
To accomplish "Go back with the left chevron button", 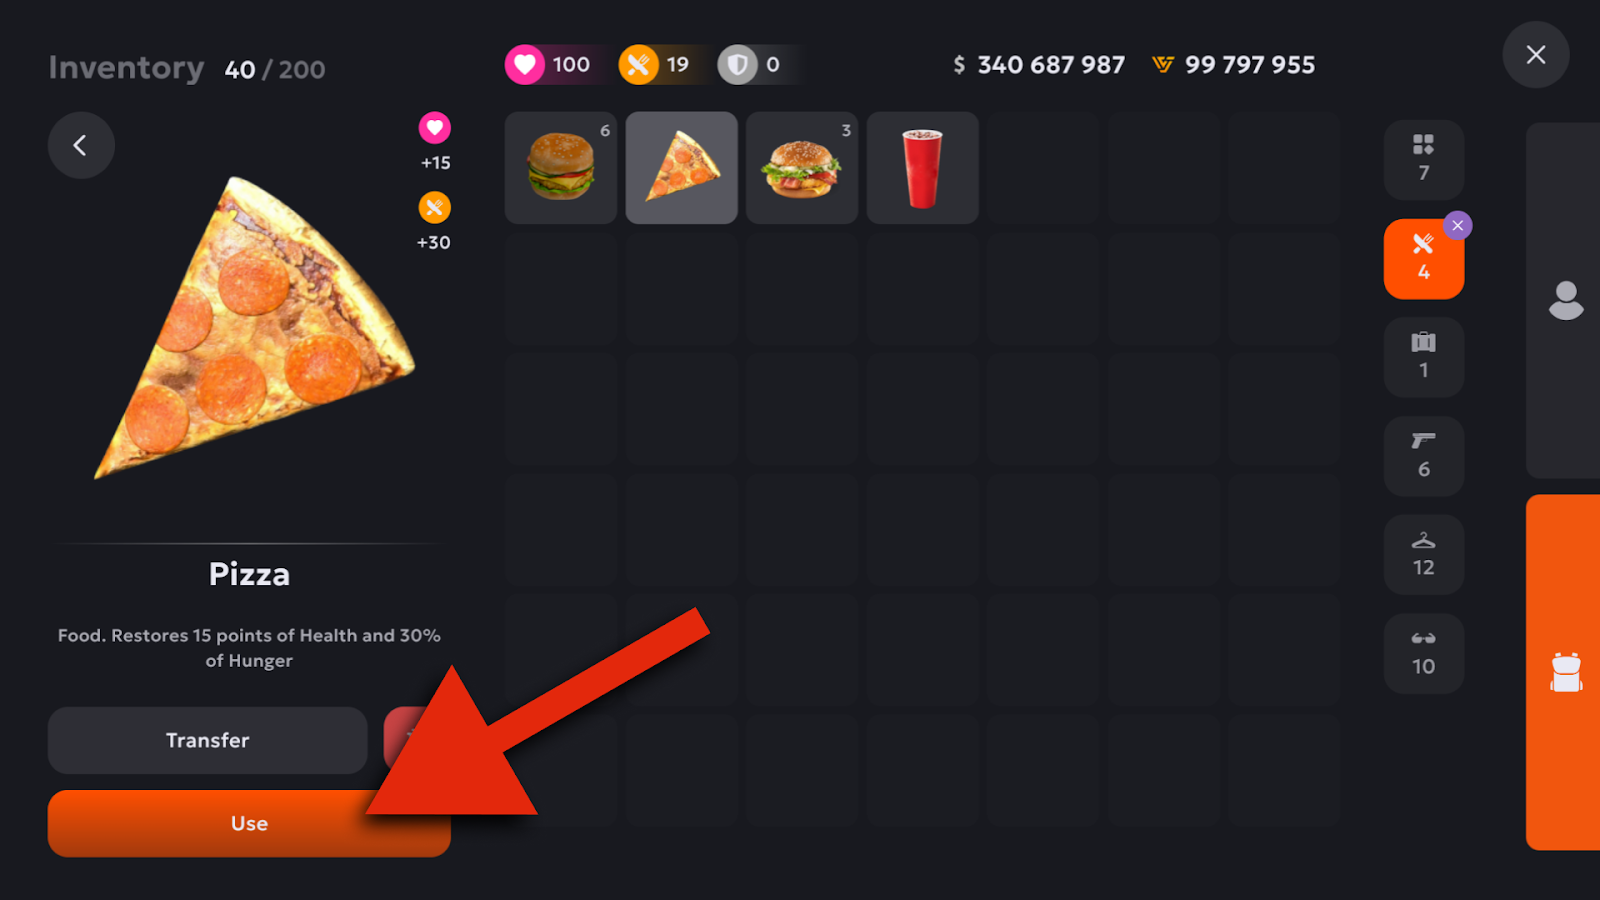I will pyautogui.click(x=81, y=145).
